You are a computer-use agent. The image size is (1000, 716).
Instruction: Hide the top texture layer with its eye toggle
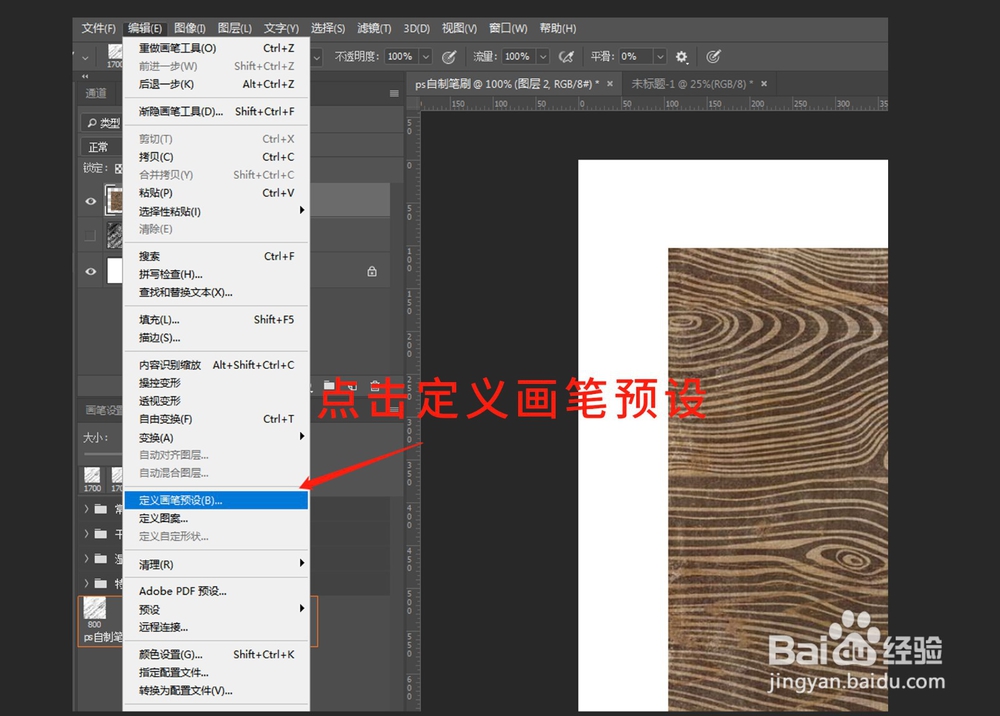[x=90, y=199]
